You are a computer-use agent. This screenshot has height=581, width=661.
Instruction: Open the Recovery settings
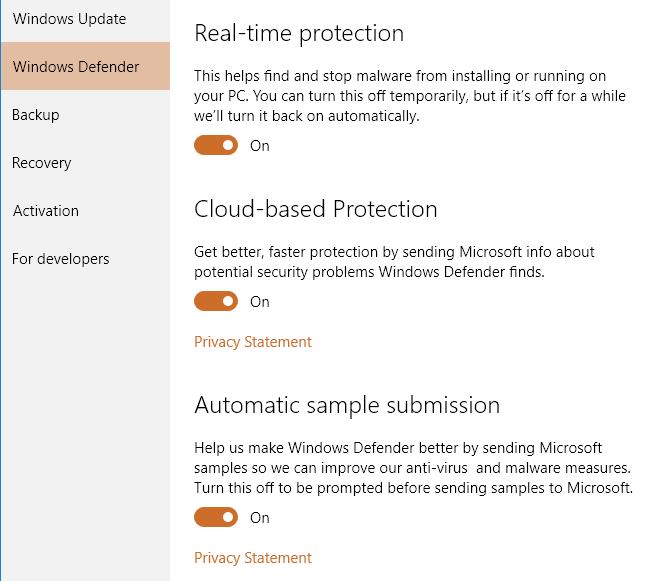tap(42, 163)
